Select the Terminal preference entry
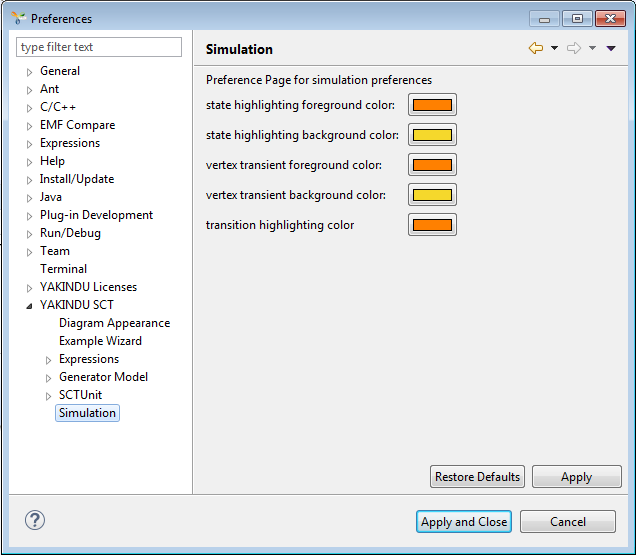 (x=63, y=269)
